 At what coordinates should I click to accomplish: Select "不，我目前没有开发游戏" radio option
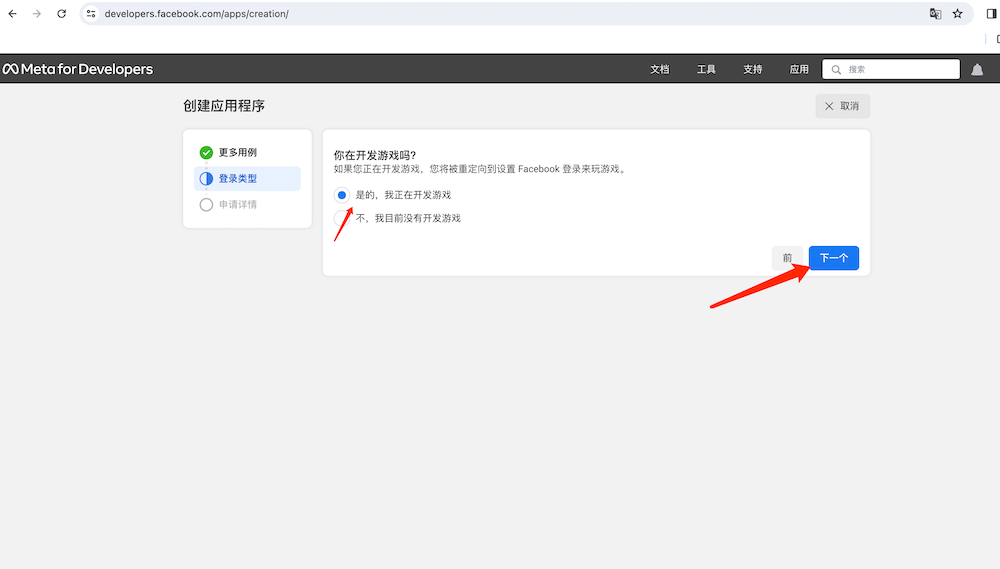coord(342,218)
